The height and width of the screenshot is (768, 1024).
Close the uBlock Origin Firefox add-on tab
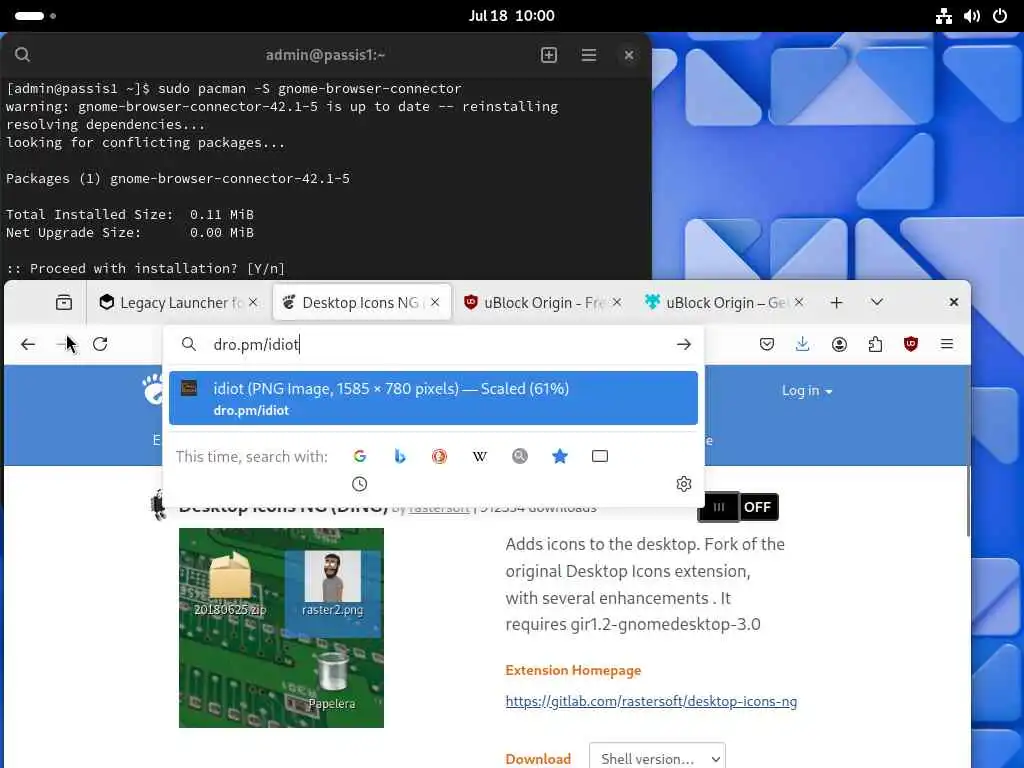(x=616, y=302)
